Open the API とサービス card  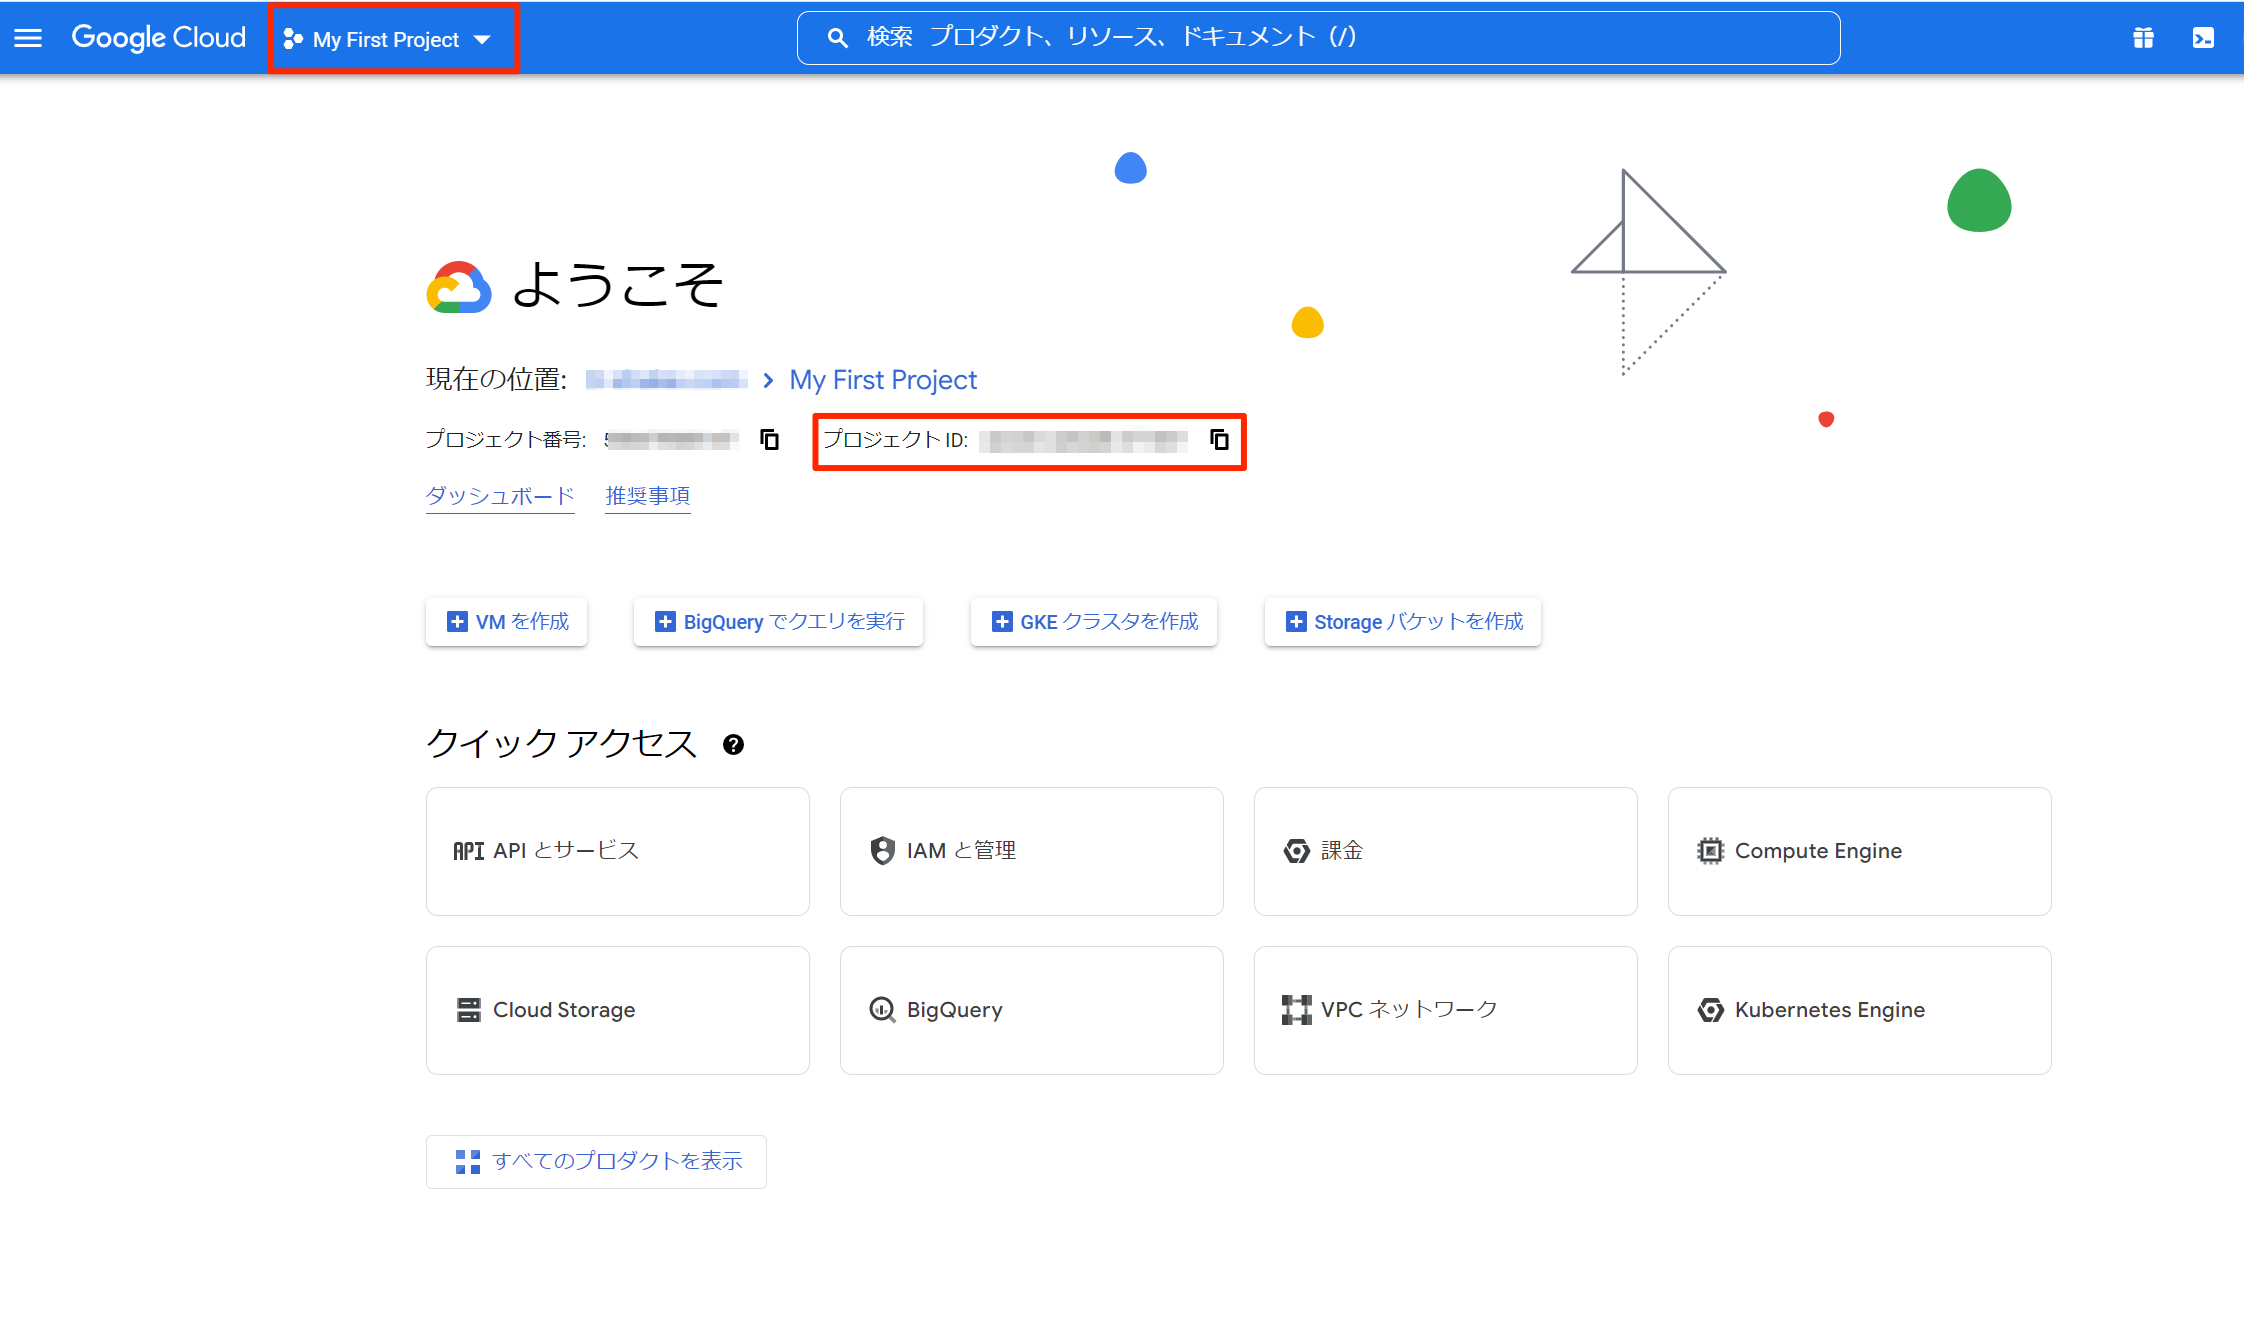618,851
